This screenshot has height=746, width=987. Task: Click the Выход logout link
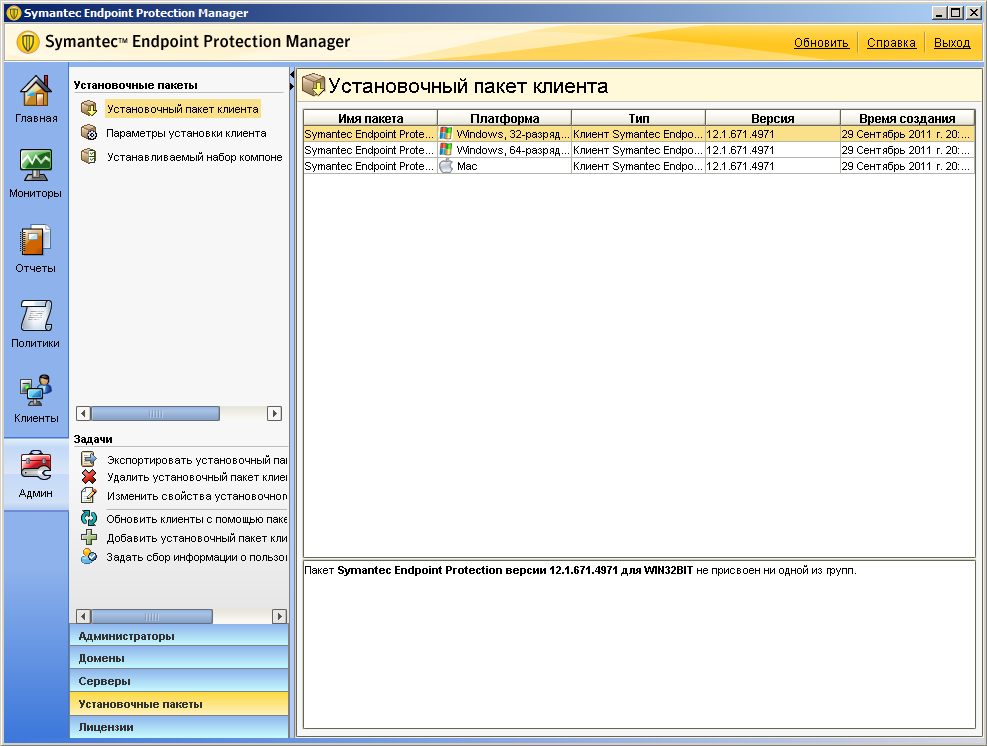[952, 43]
